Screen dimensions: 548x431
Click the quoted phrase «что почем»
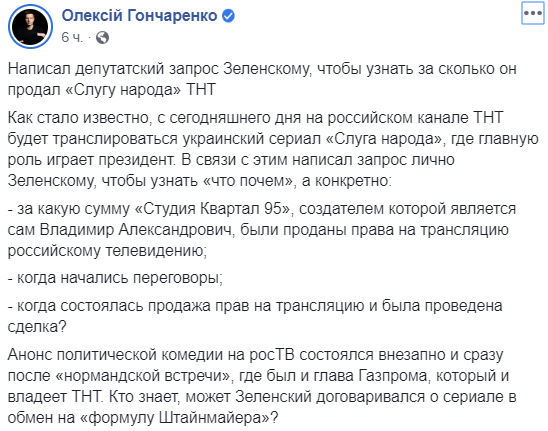click(247, 181)
